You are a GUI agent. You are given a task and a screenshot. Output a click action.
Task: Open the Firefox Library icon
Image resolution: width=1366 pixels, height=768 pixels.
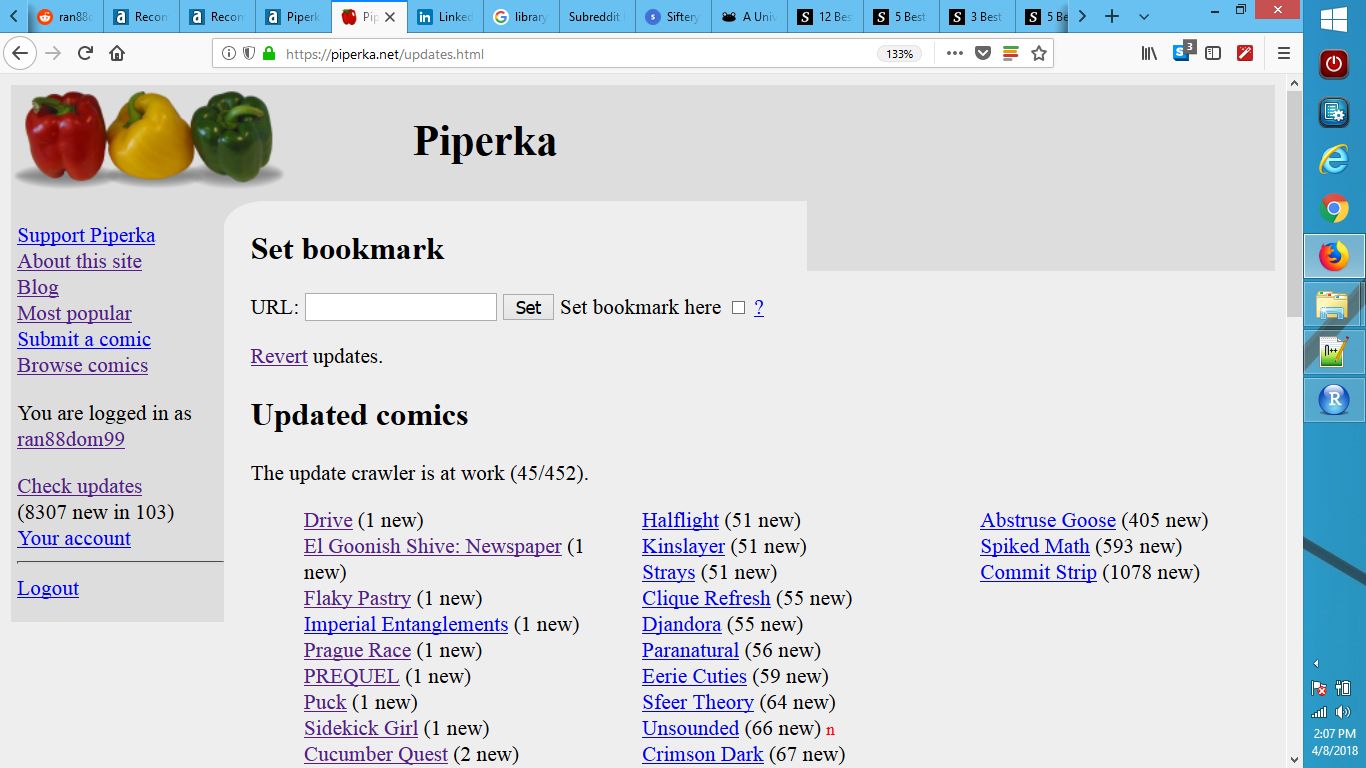coord(1149,53)
